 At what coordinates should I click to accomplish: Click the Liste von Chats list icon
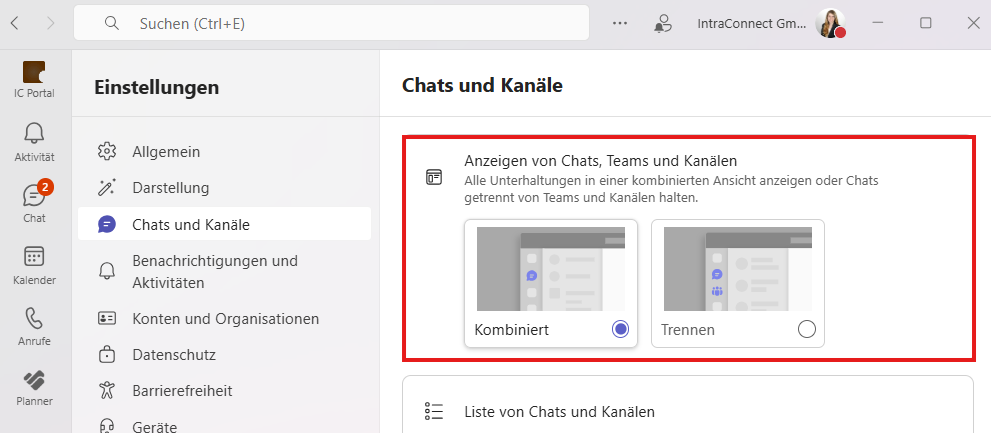[x=434, y=412]
